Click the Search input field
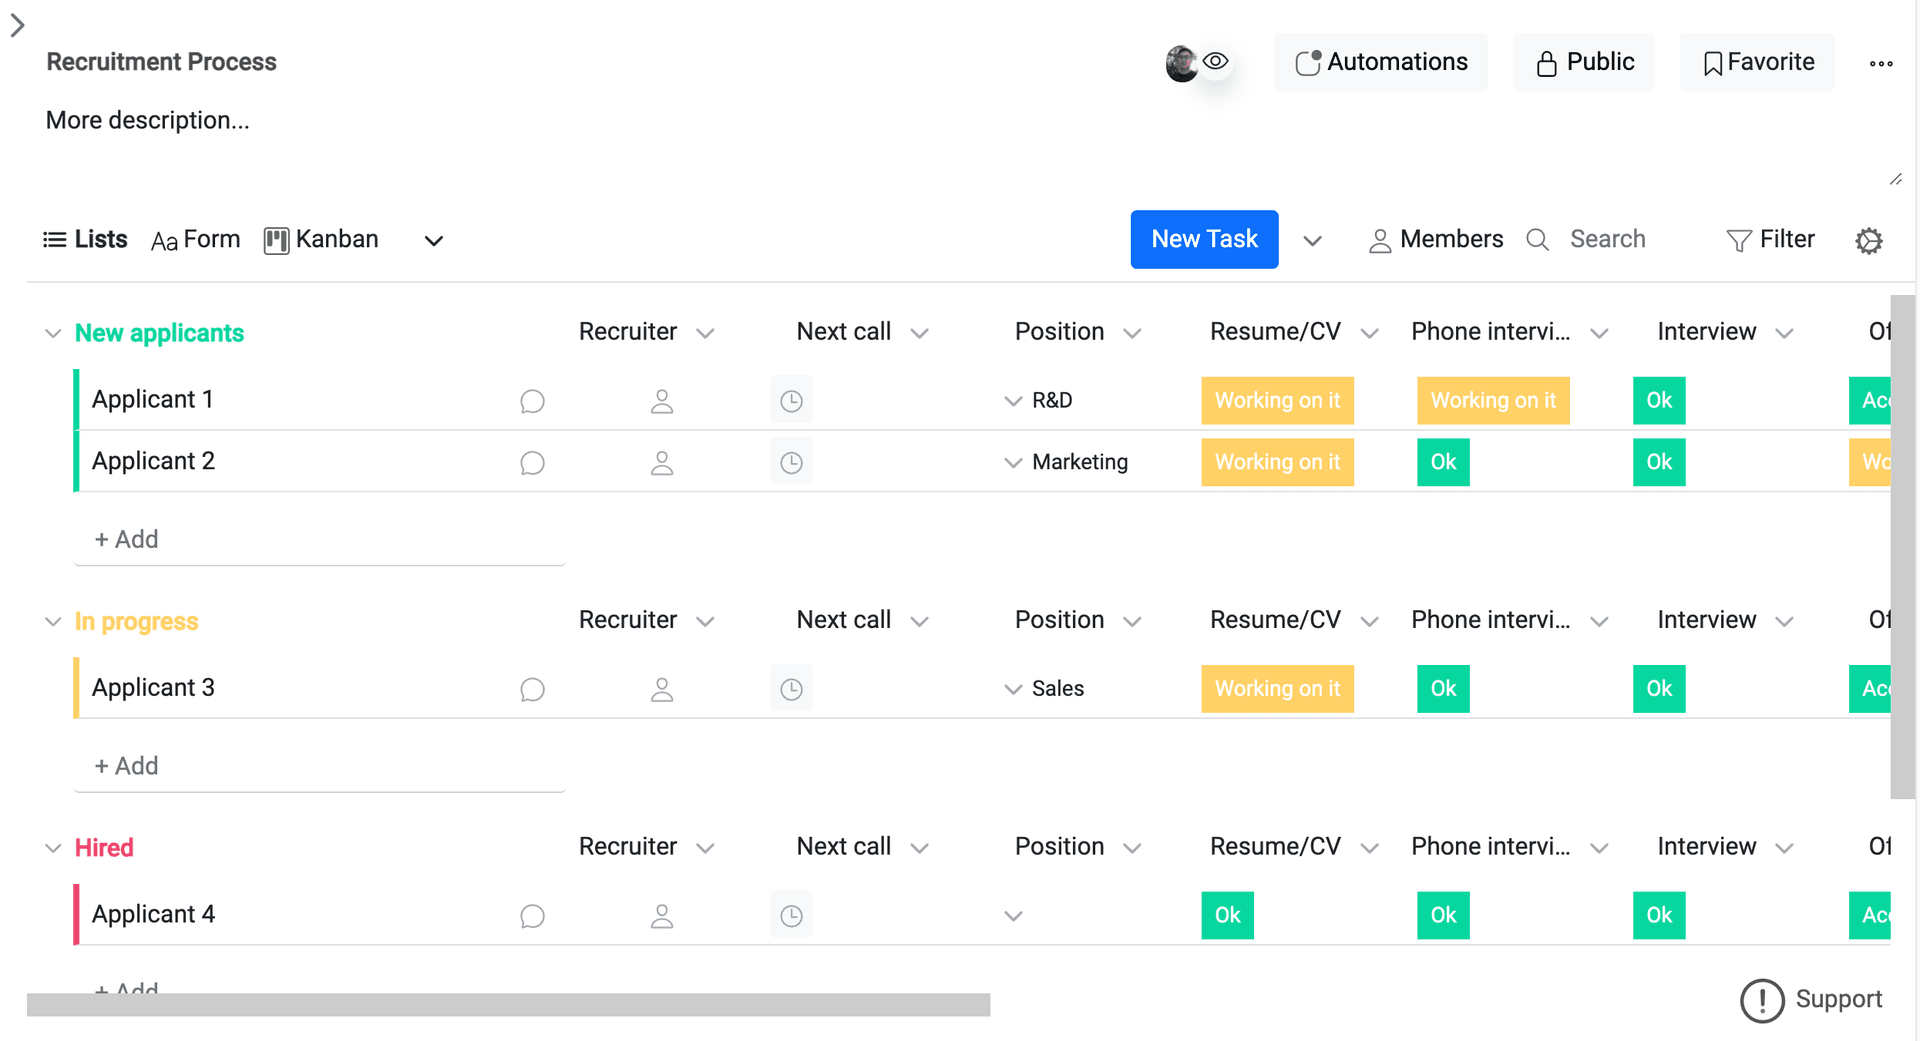 [x=1607, y=240]
